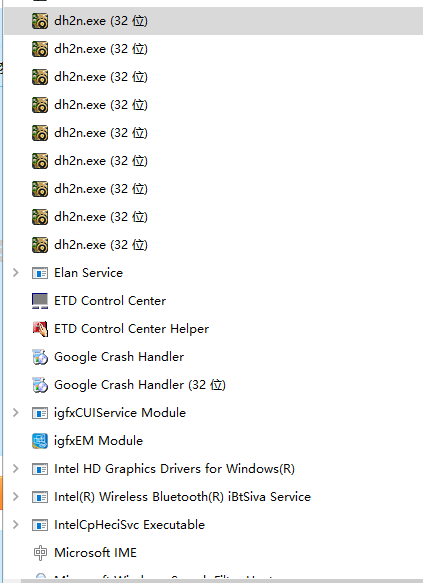Expand the igfxCUIService Module entry
The width and height of the screenshot is (423, 583).
click(x=16, y=413)
